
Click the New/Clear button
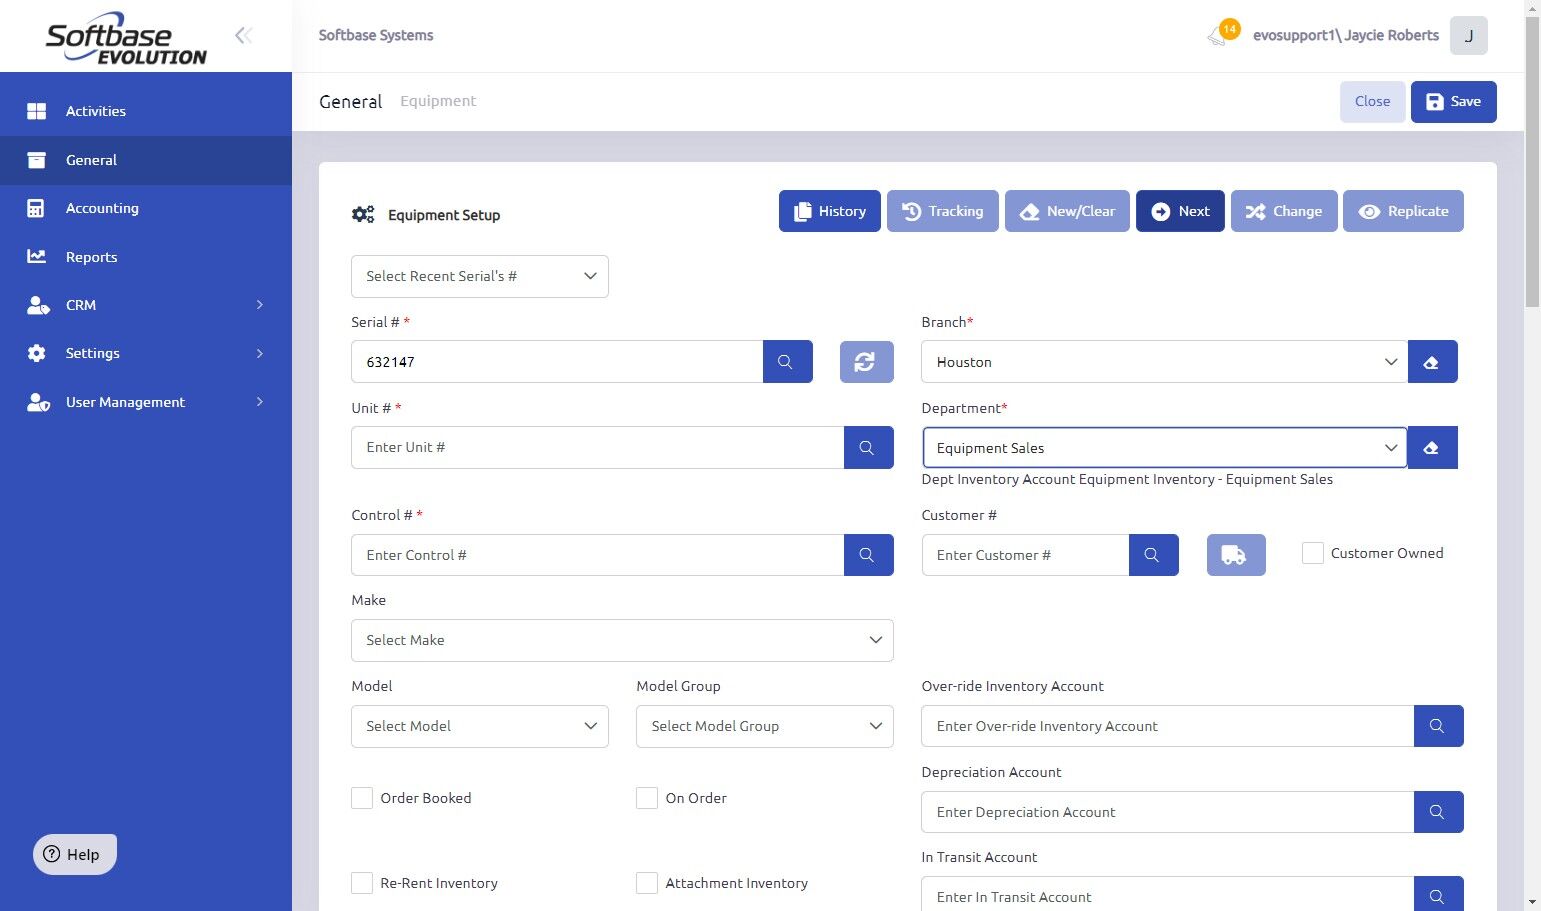tap(1067, 211)
